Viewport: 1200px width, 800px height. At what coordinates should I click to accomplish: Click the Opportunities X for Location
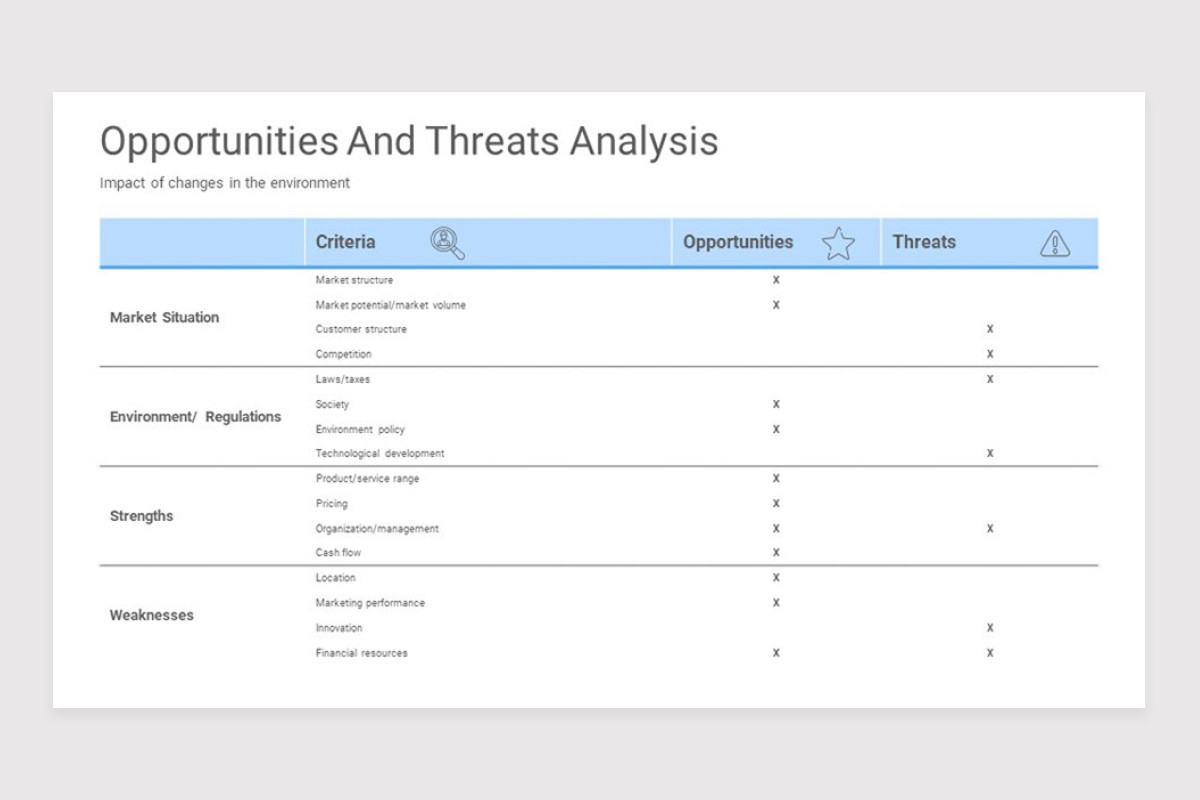[776, 577]
